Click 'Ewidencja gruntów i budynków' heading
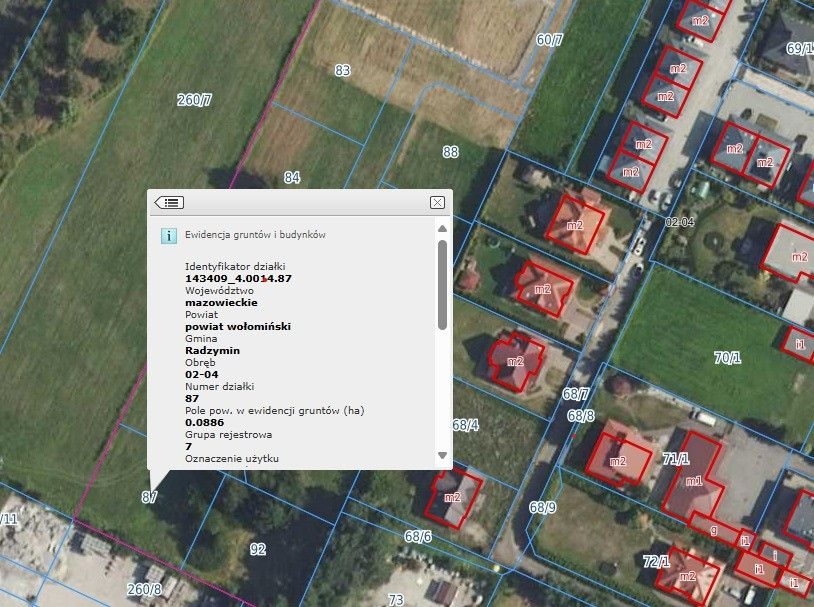 255,235
